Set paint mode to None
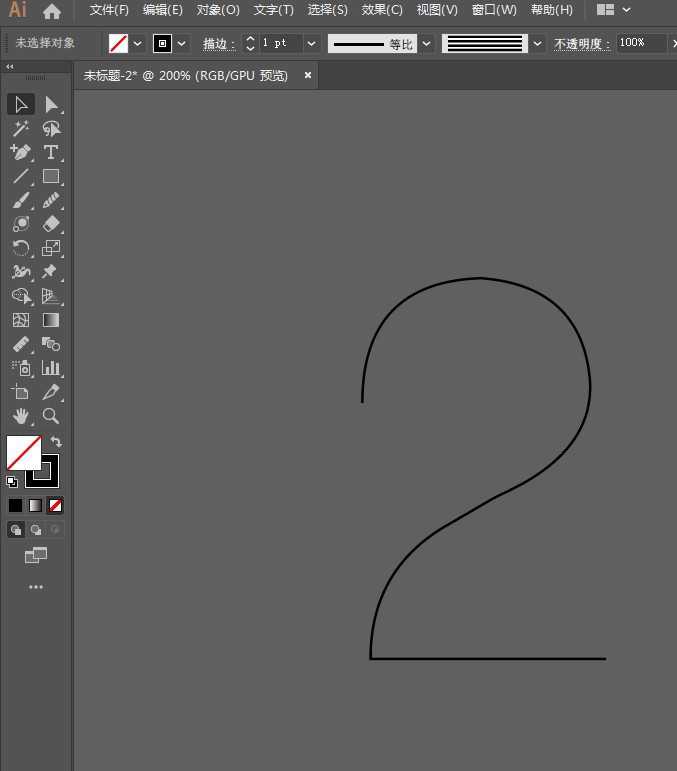This screenshot has width=677, height=771. pos(56,505)
